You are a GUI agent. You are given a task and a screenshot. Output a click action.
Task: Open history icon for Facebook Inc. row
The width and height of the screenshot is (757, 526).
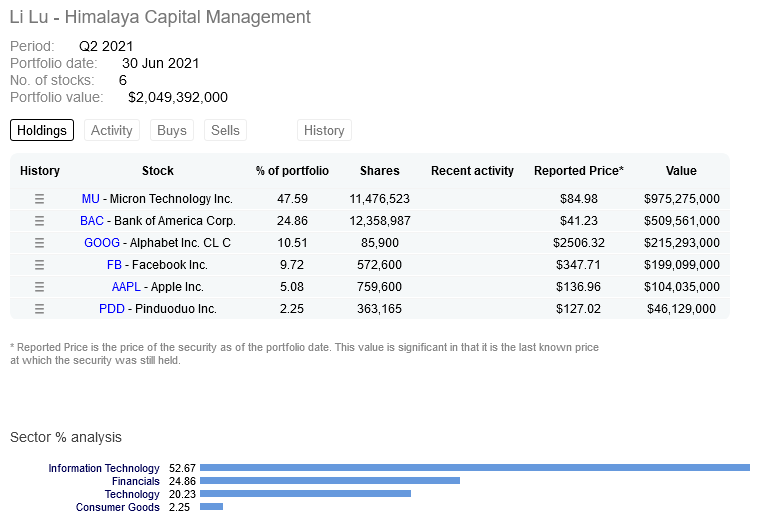coord(39,265)
